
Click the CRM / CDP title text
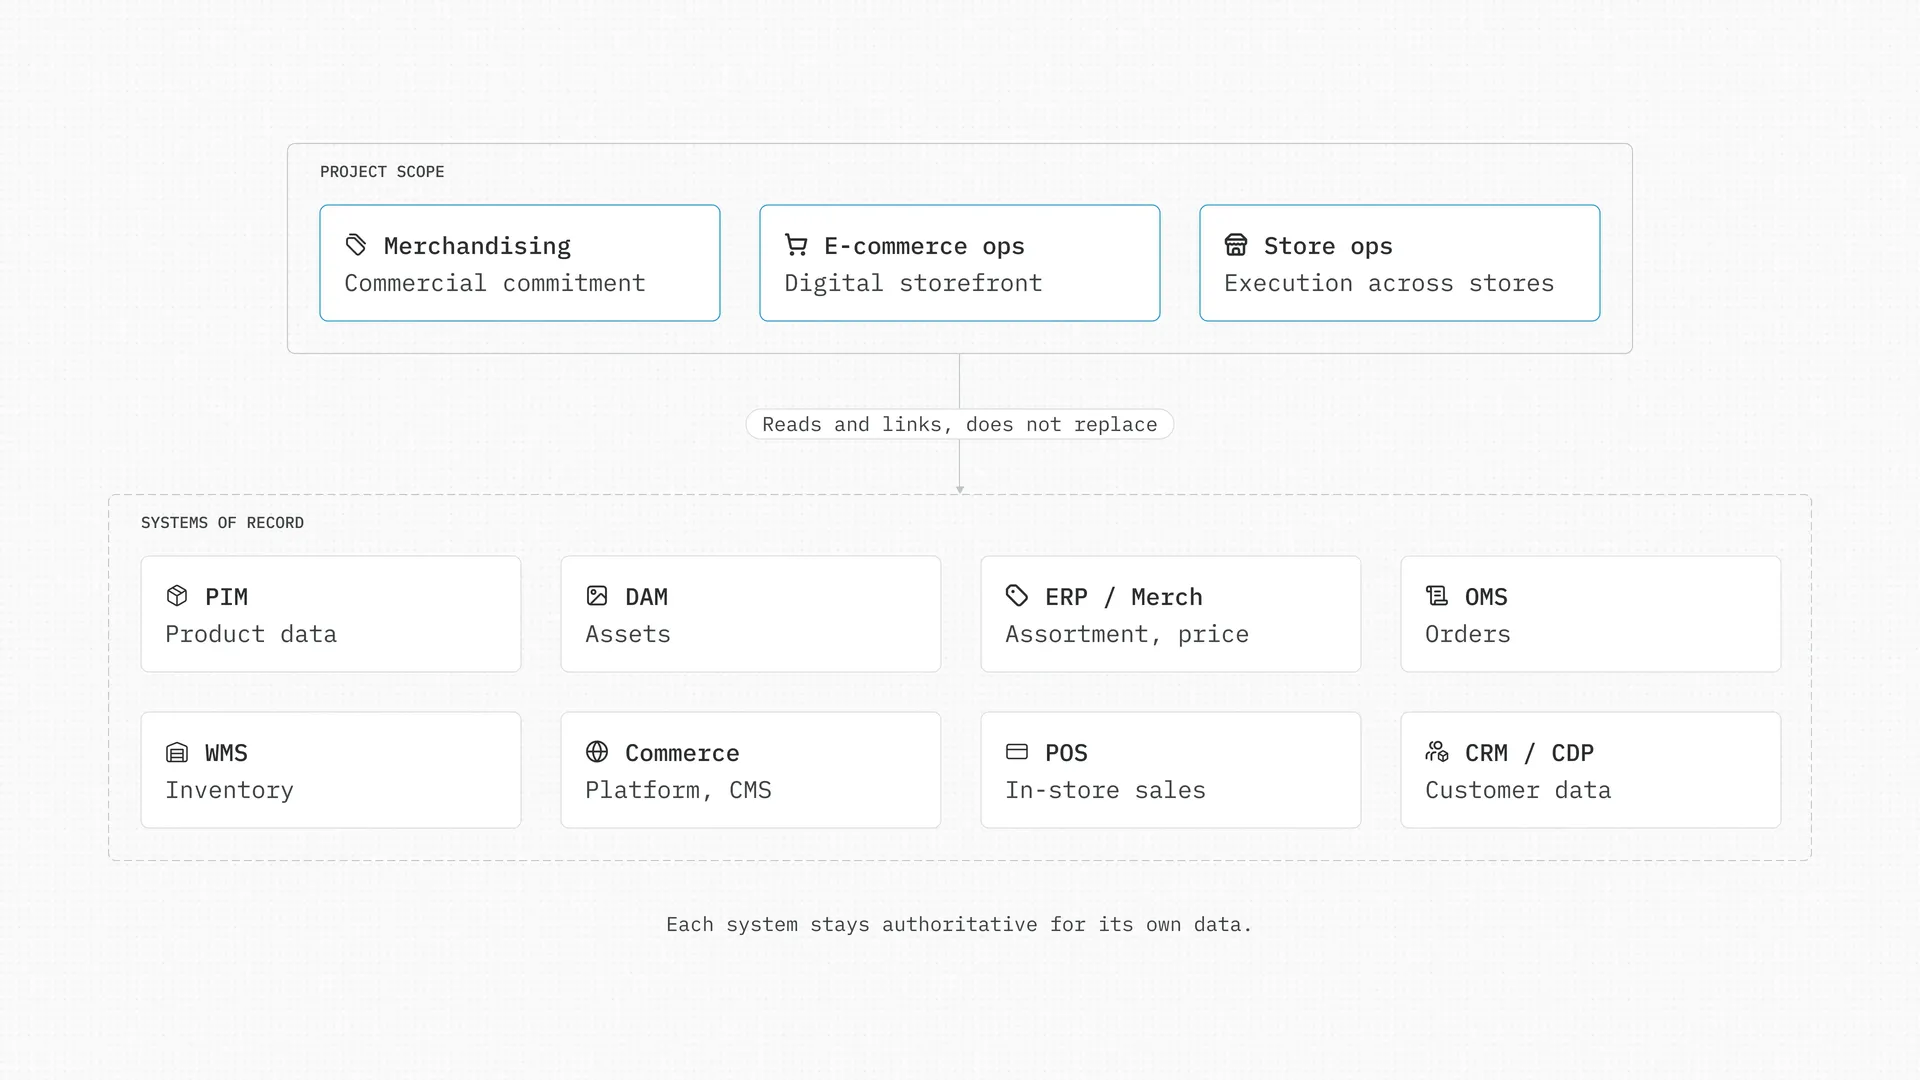[x=1529, y=753]
